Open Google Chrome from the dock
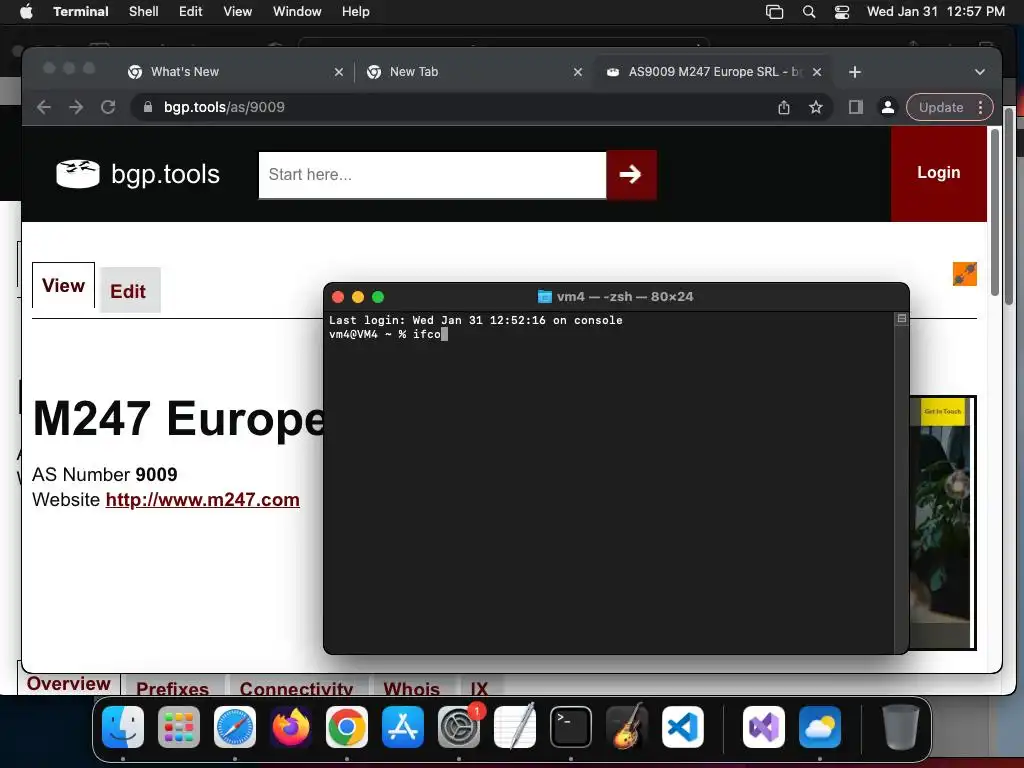 pos(347,727)
